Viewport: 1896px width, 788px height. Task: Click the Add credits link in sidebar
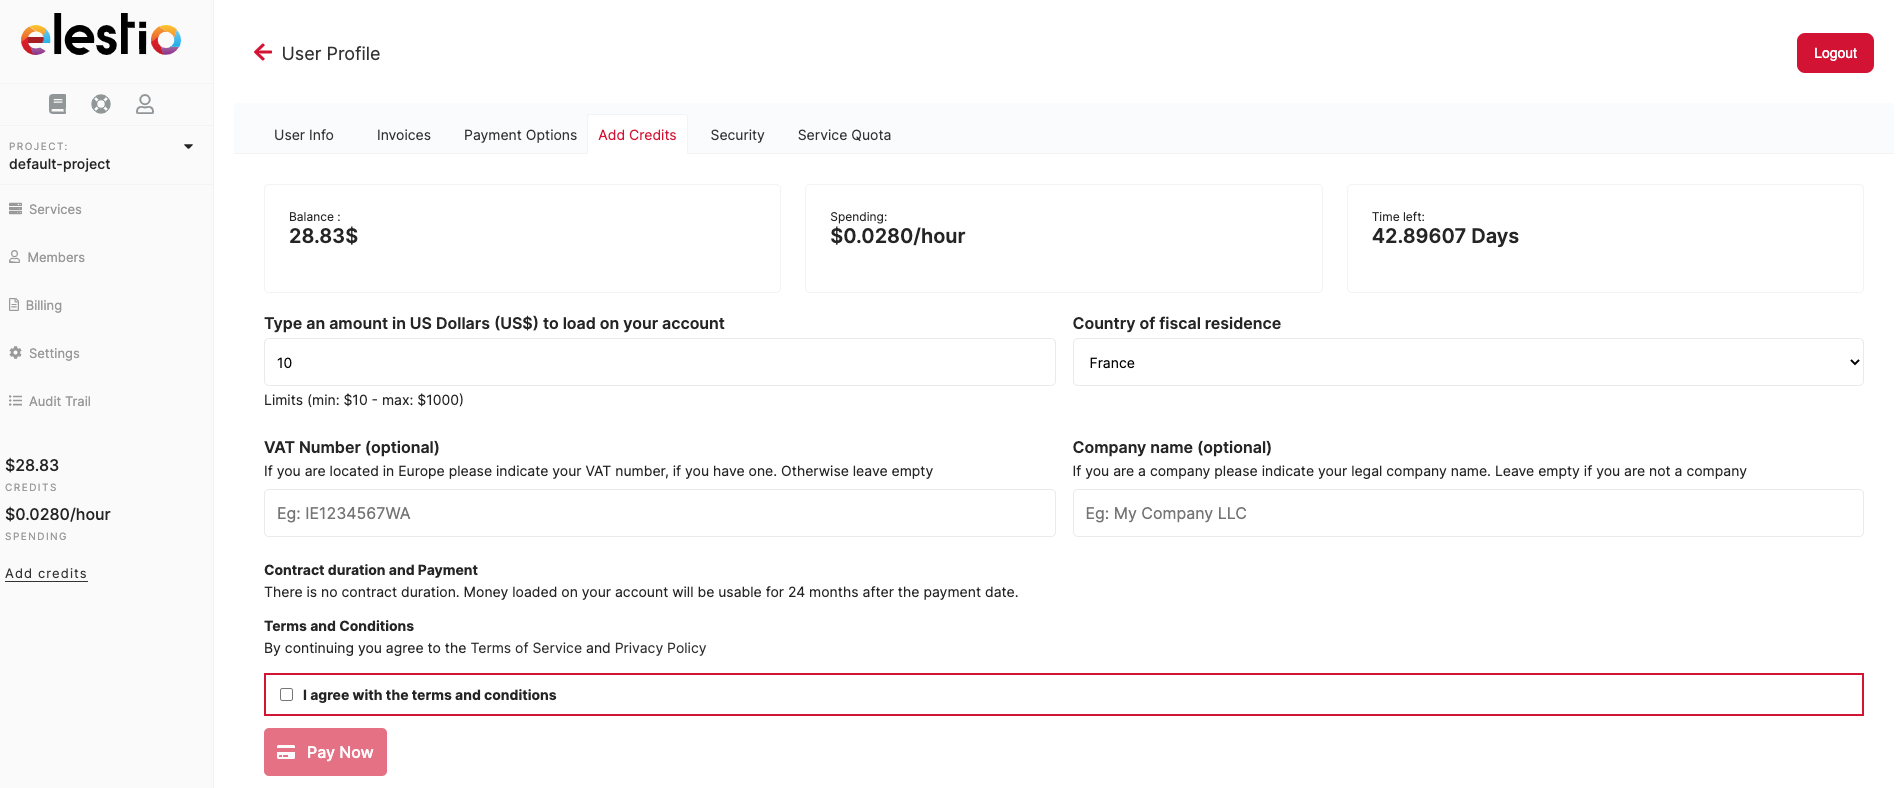click(46, 573)
